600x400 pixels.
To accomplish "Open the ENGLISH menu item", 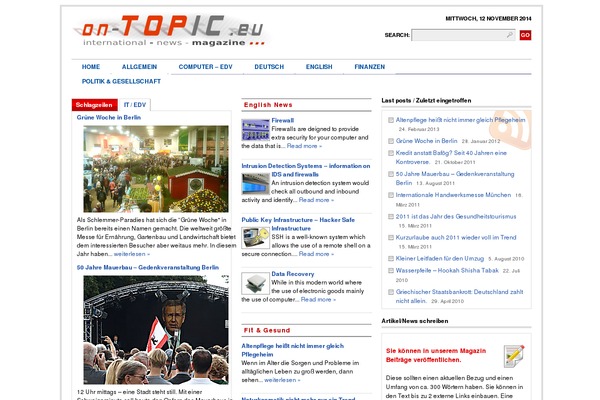I will pyautogui.click(x=319, y=67).
